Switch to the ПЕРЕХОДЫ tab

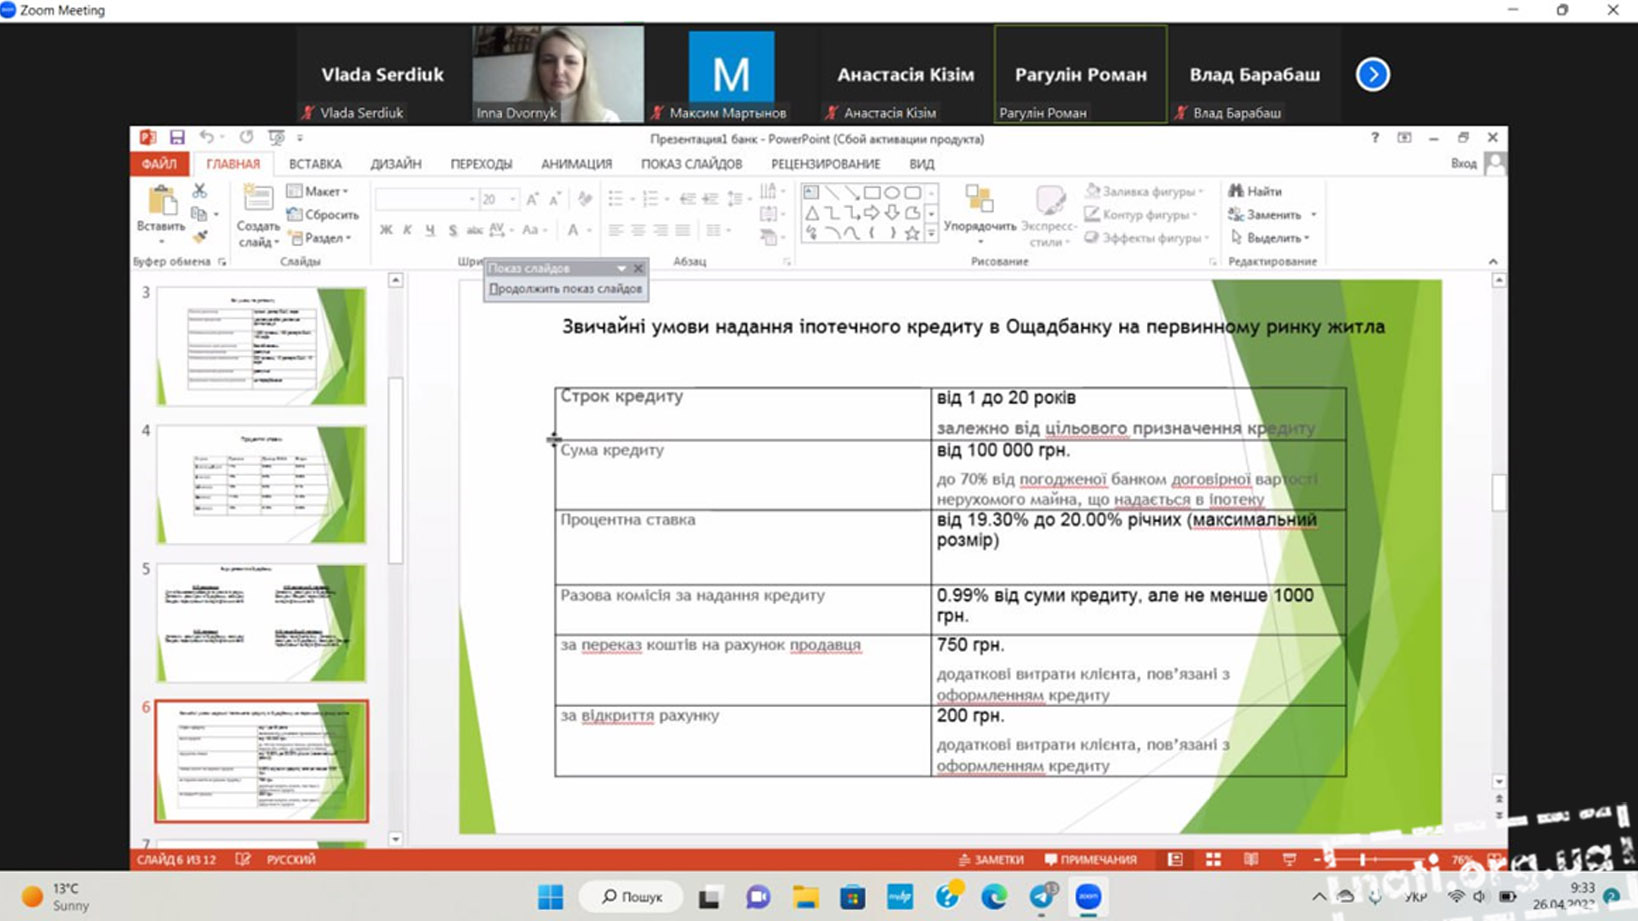point(481,164)
